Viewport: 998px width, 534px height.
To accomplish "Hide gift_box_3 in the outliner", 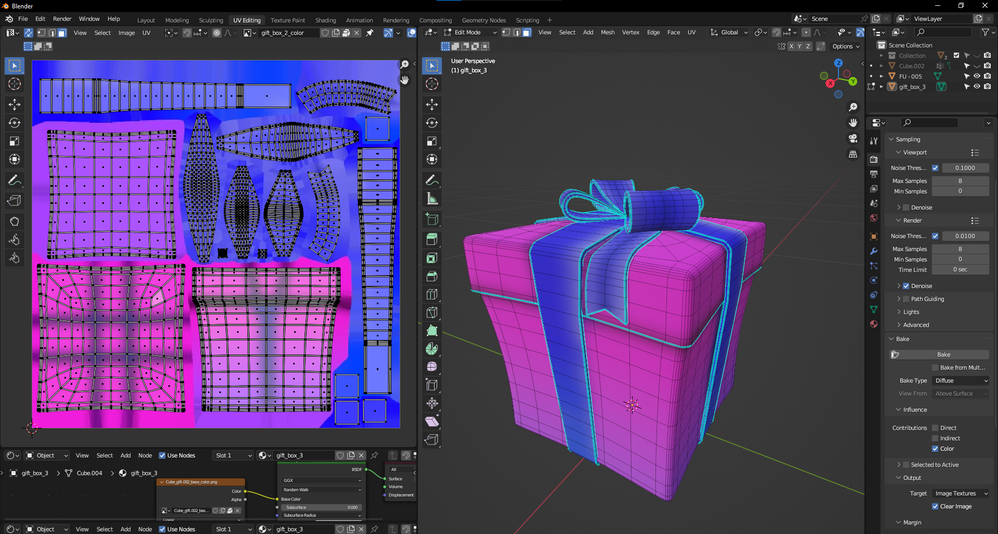I will 977,87.
